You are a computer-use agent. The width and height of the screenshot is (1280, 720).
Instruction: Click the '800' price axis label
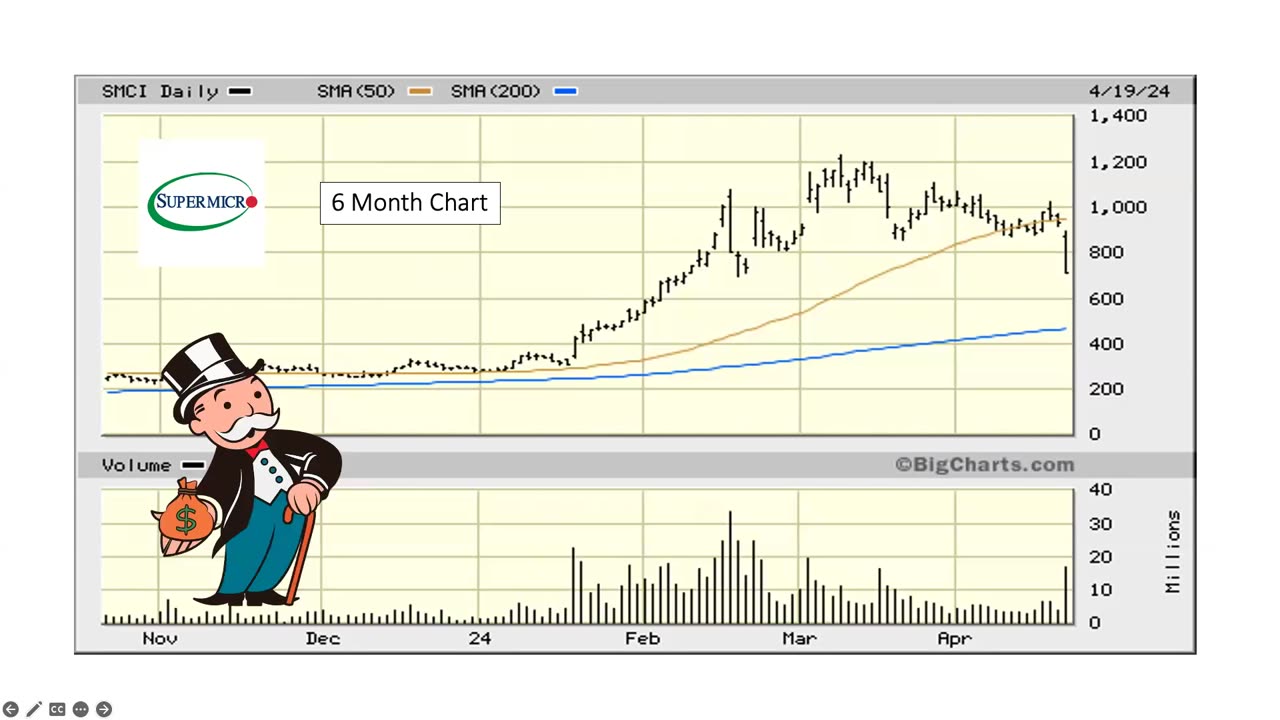[x=1107, y=252]
